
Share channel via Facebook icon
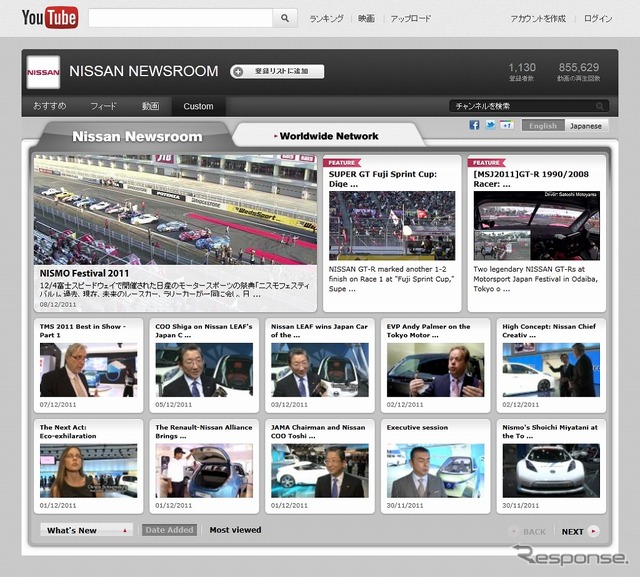(474, 125)
